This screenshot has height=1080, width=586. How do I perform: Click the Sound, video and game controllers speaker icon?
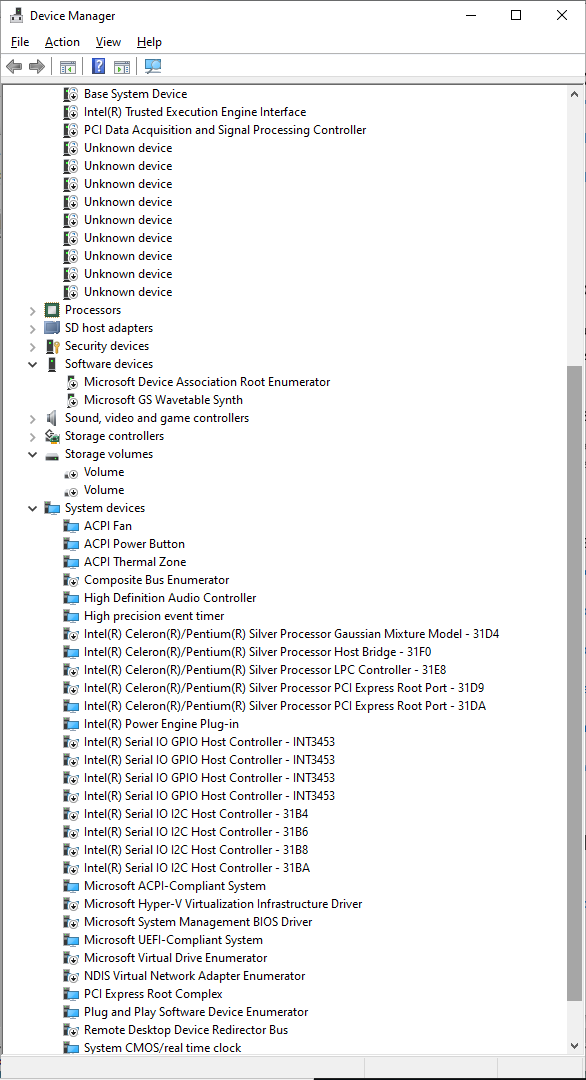click(x=52, y=417)
